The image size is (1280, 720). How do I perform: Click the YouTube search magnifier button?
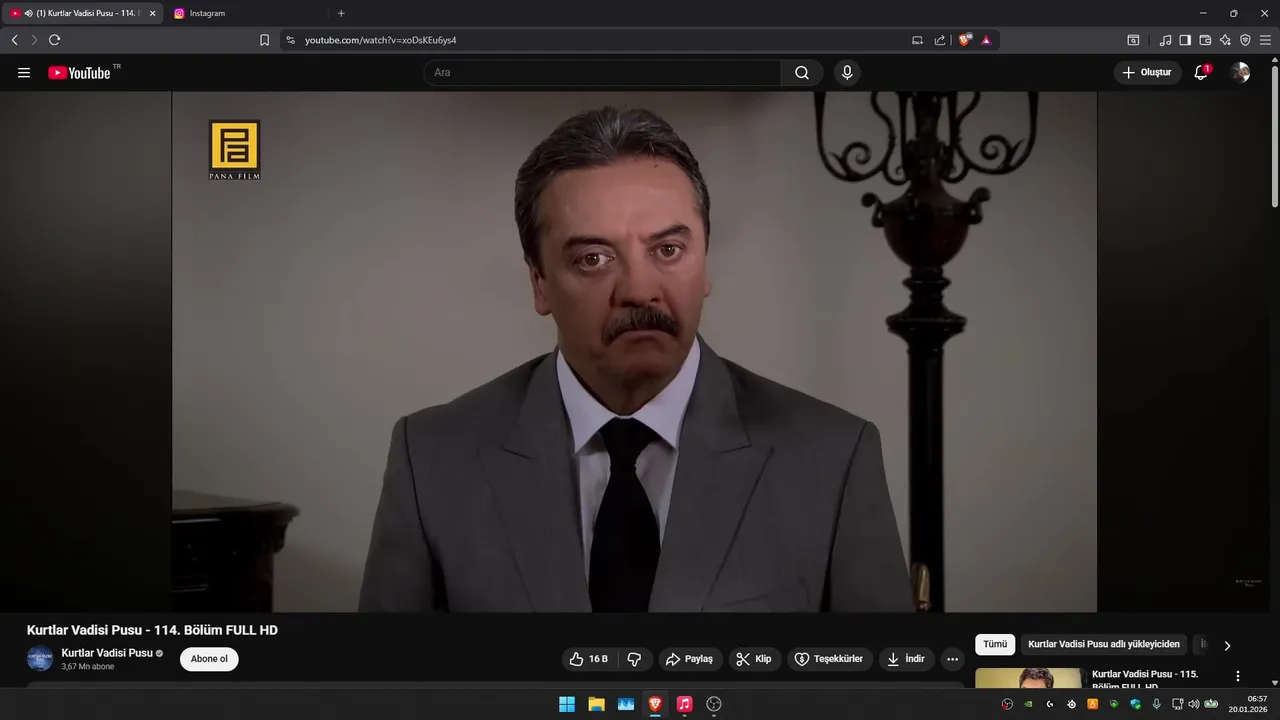click(802, 73)
